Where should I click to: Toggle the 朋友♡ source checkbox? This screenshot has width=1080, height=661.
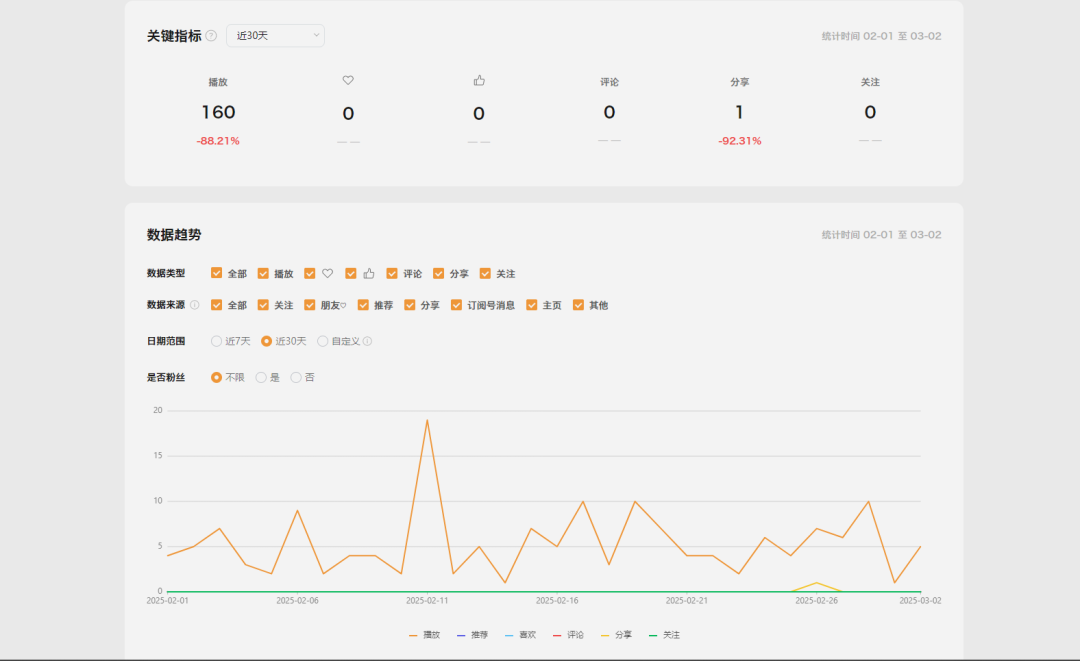click(310, 305)
